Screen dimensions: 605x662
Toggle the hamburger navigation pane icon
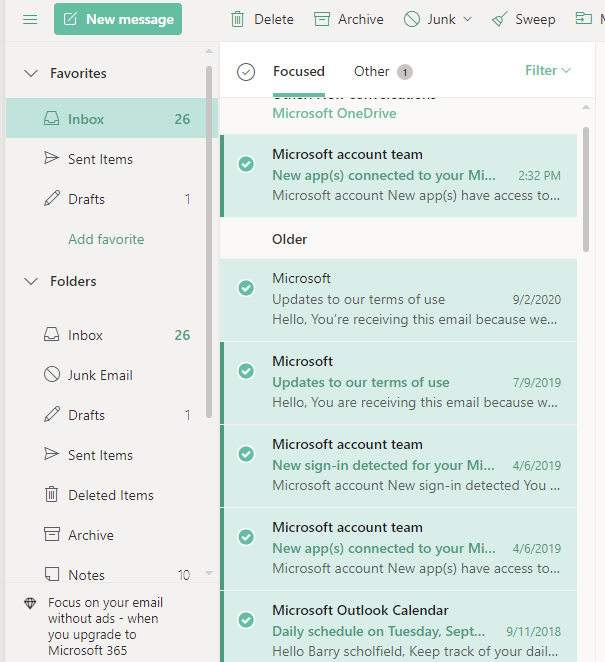pos(30,19)
